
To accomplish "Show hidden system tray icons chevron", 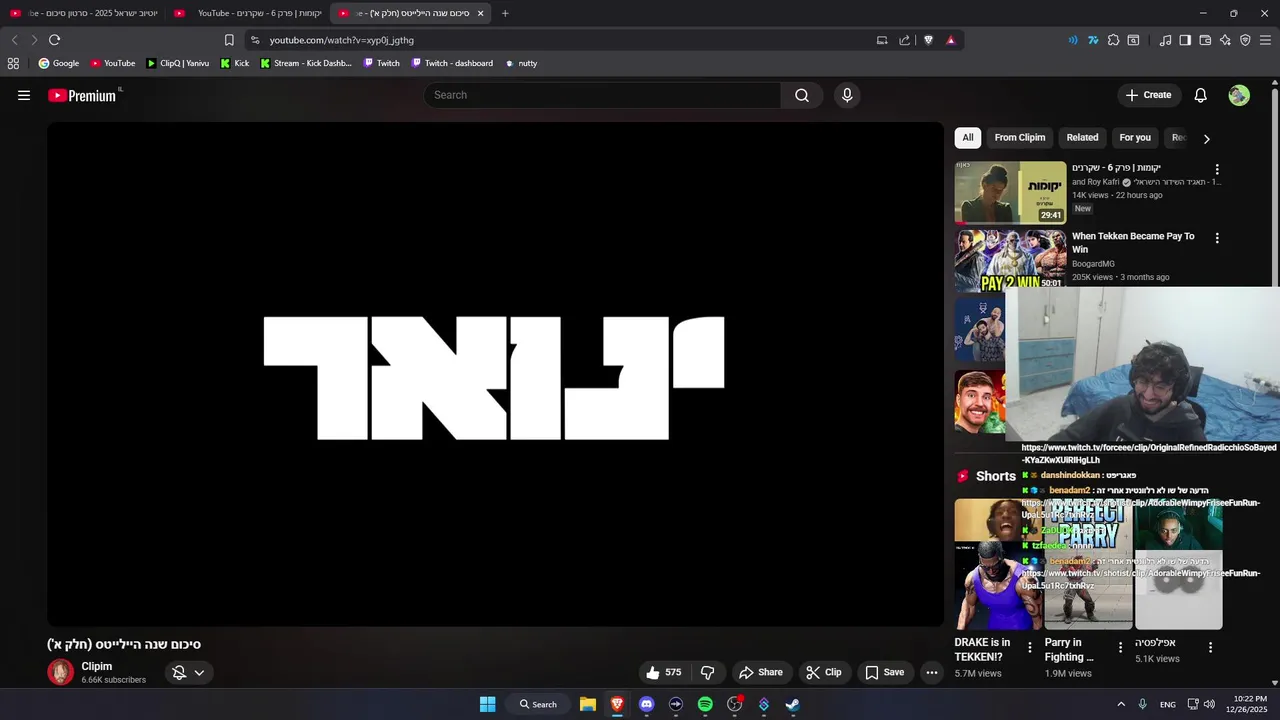I will (1121, 704).
